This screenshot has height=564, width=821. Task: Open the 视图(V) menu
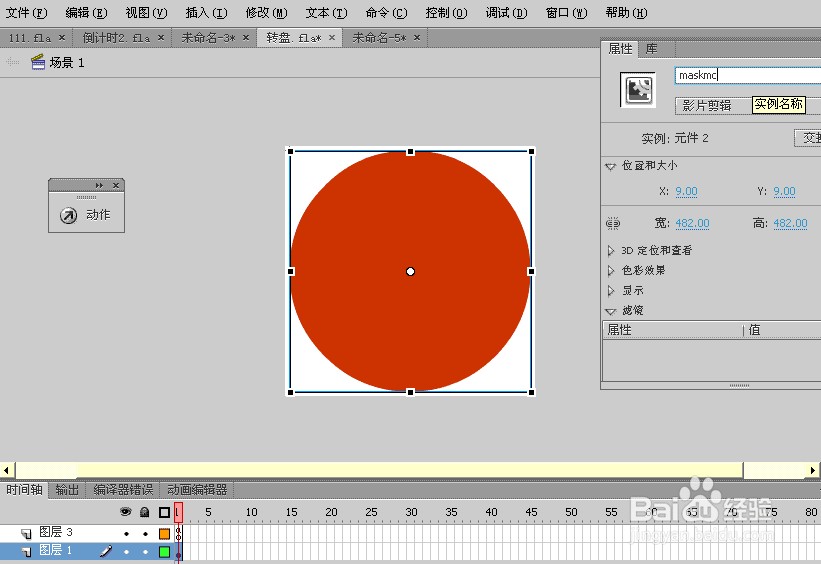coord(147,13)
